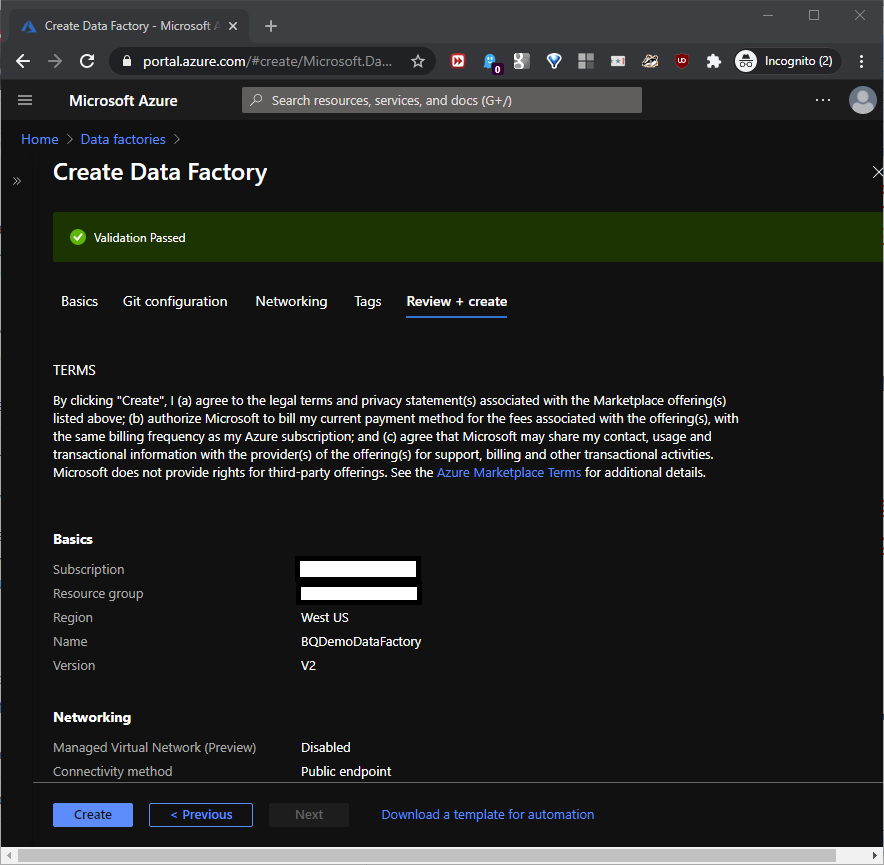Open Download a template for automation link
Image resolution: width=884 pixels, height=865 pixels.
point(488,814)
